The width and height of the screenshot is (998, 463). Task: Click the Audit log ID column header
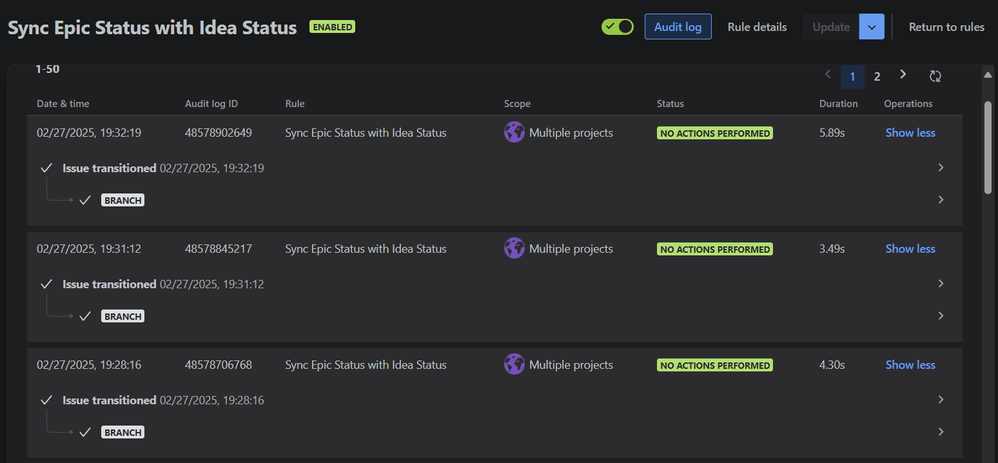tap(211, 104)
